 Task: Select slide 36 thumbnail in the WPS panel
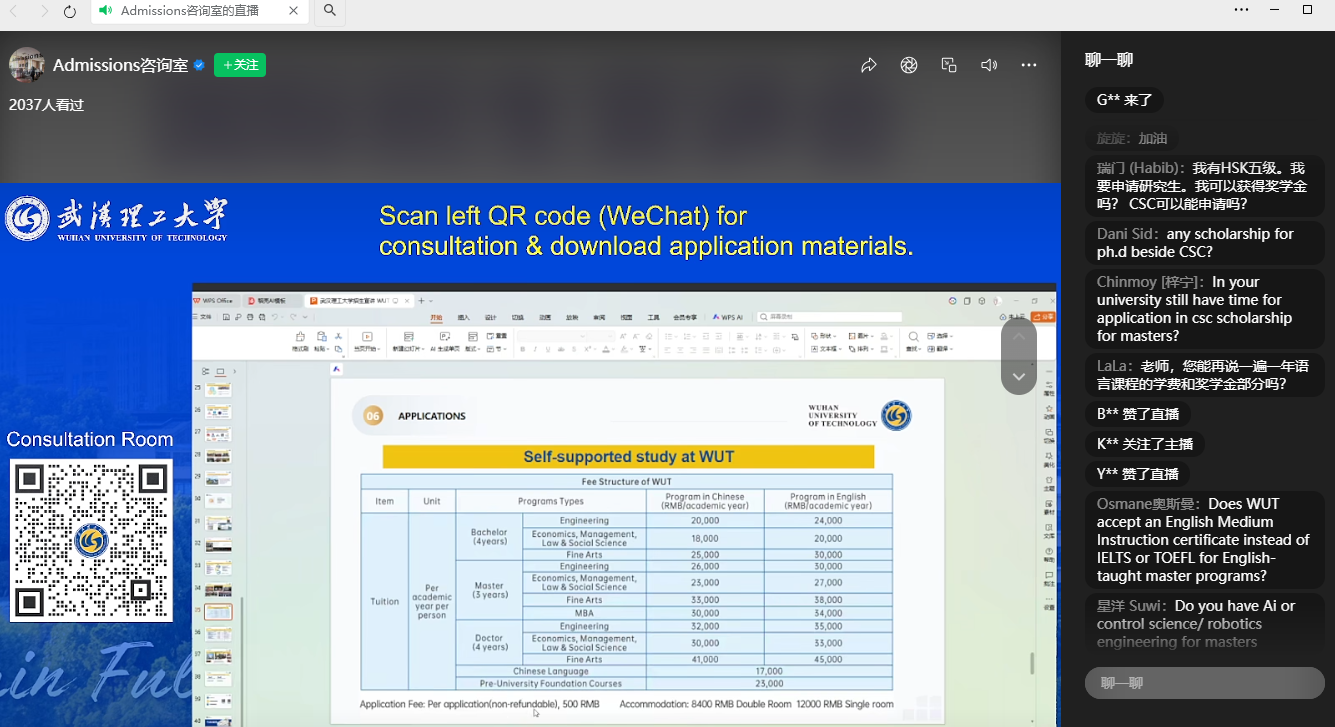(218, 634)
